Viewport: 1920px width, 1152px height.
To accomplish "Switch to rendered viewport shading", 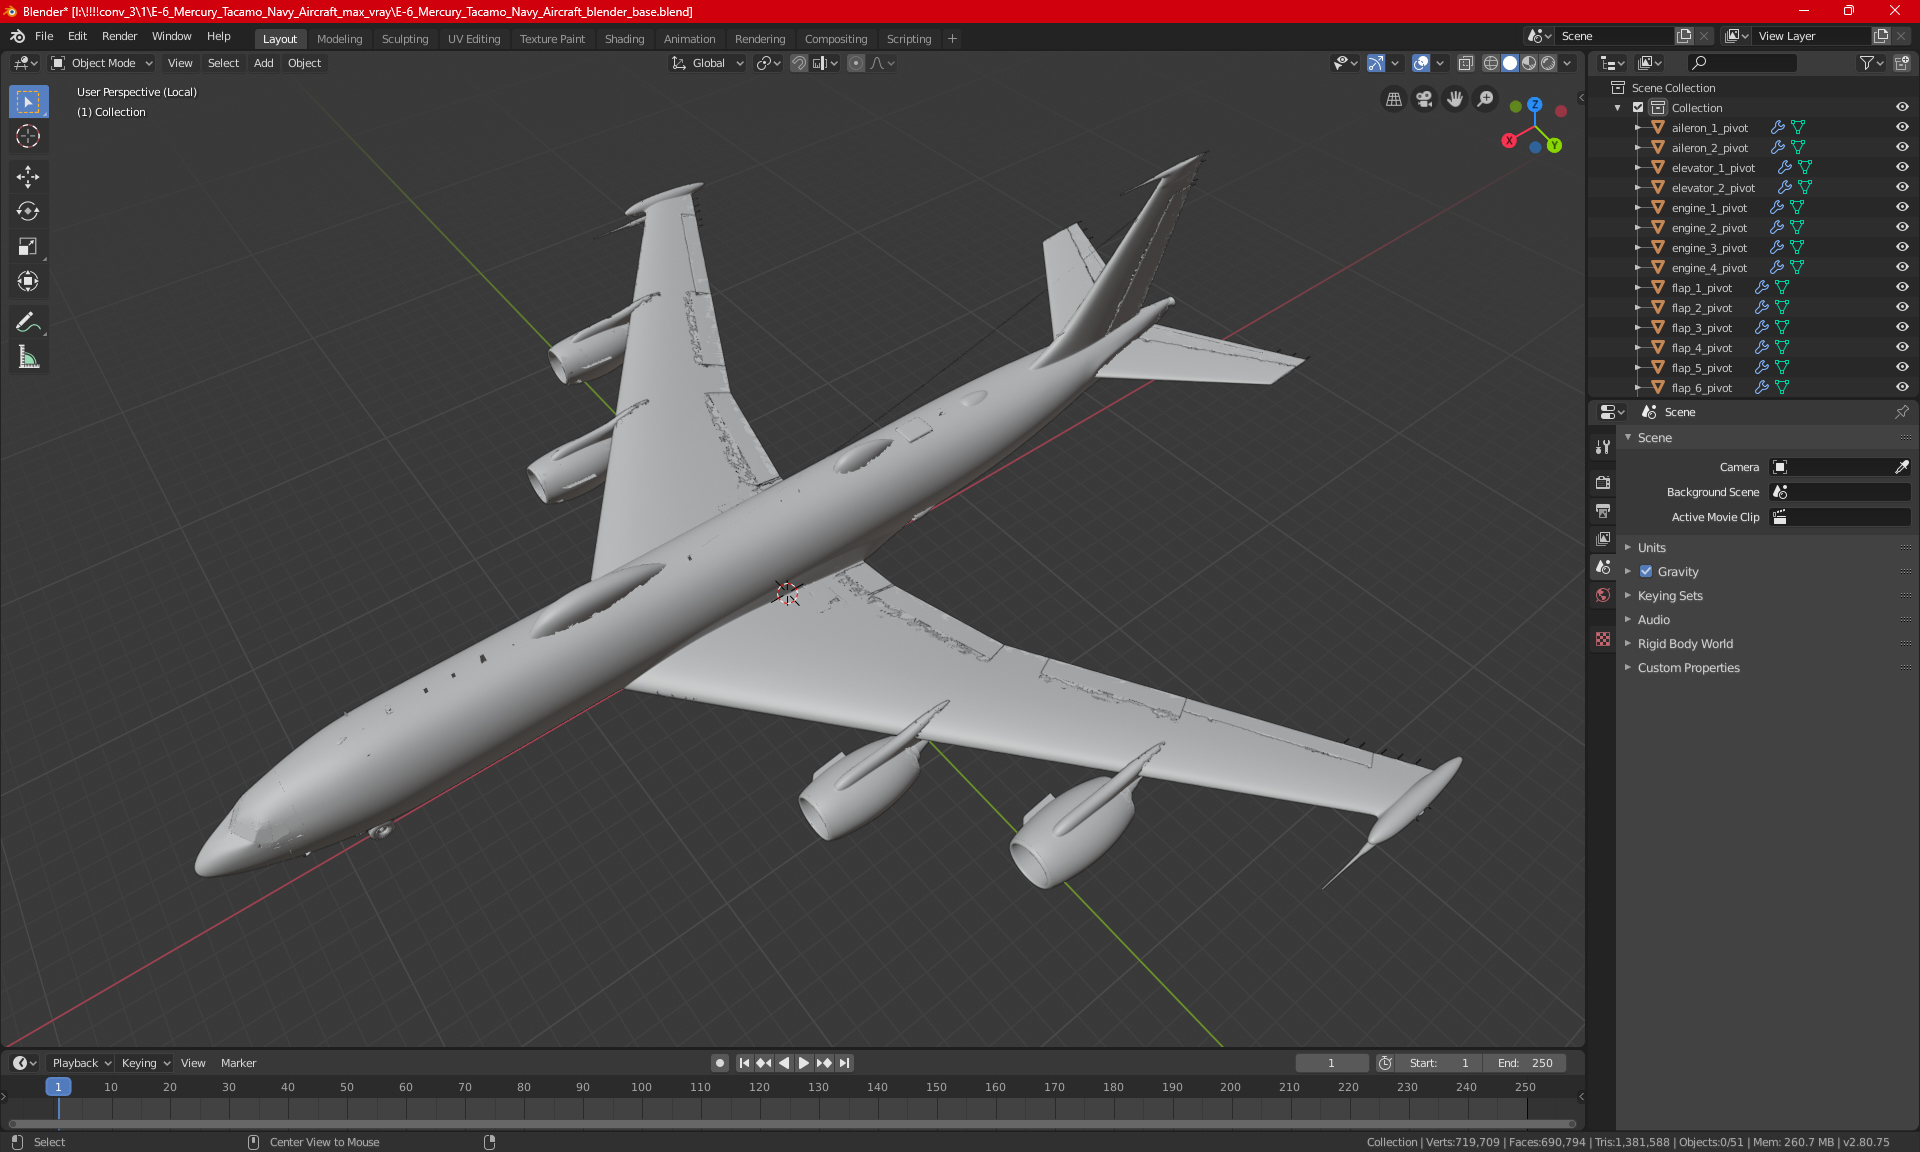I will click(x=1548, y=63).
